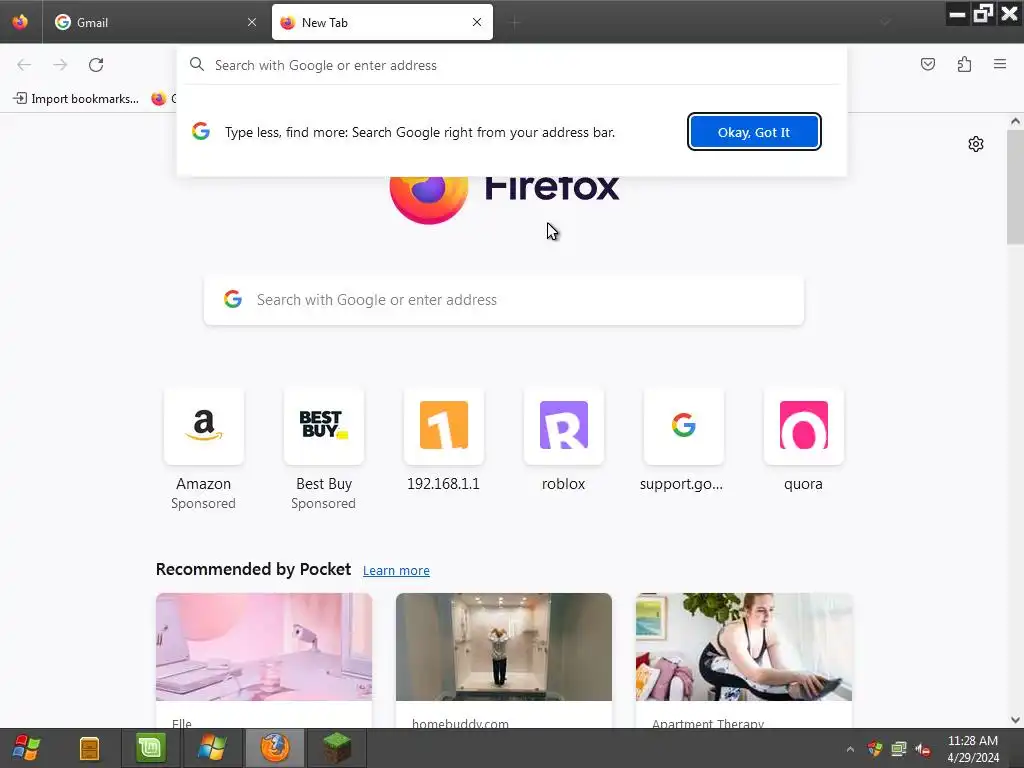Click Import bookmarks in bookmarks toolbar
The width and height of the screenshot is (1024, 768).
pyautogui.click(x=76, y=99)
